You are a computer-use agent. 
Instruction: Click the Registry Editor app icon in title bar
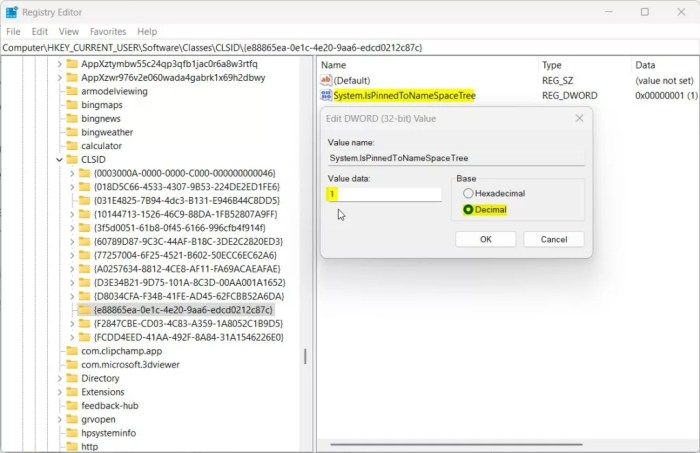coord(12,12)
